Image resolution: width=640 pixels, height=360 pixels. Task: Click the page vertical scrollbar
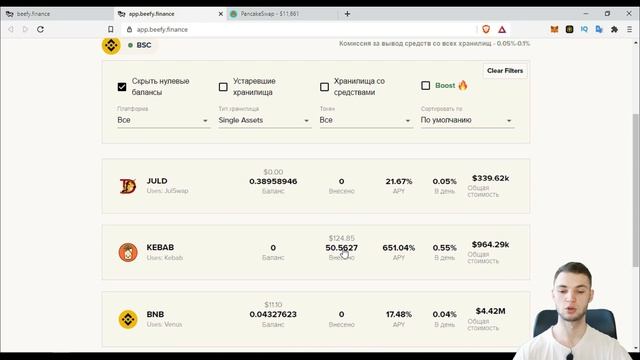636,190
